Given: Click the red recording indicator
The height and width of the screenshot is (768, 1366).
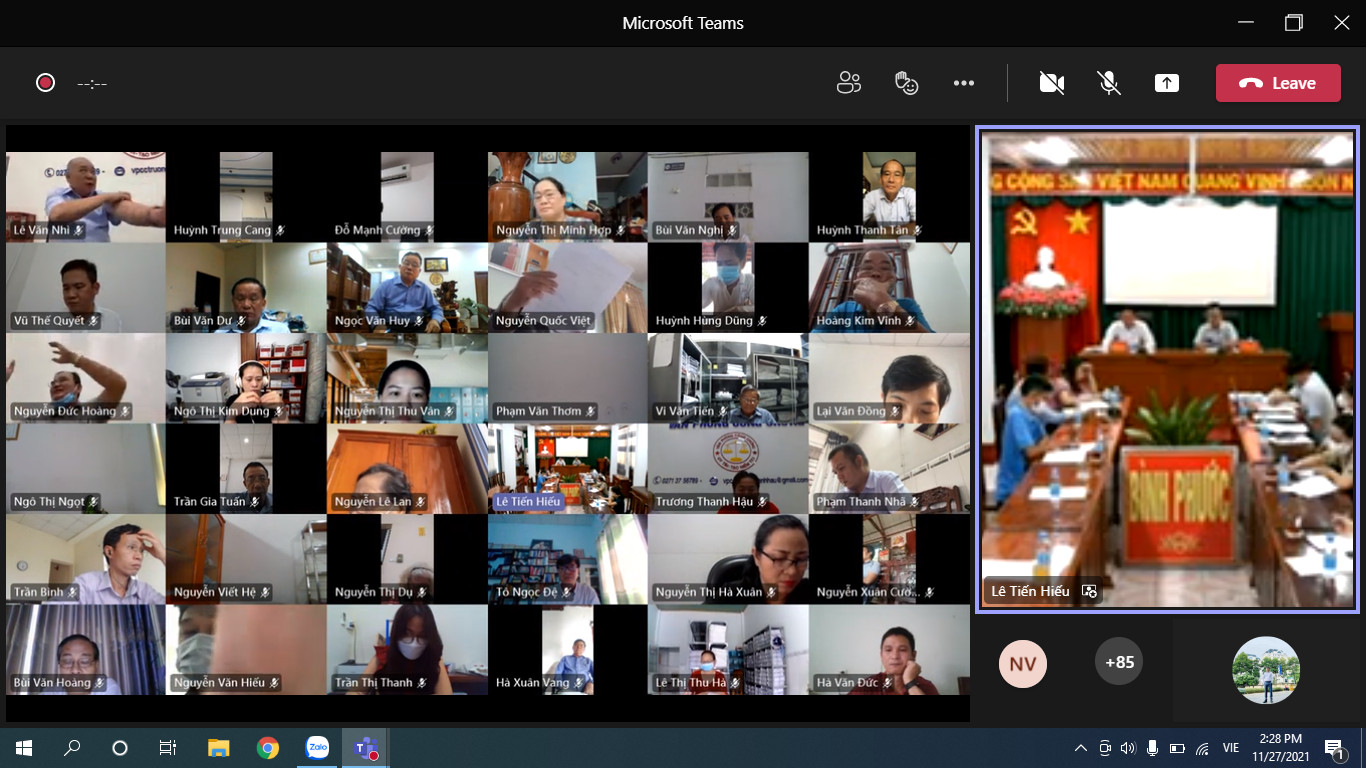Looking at the screenshot, I should point(45,83).
